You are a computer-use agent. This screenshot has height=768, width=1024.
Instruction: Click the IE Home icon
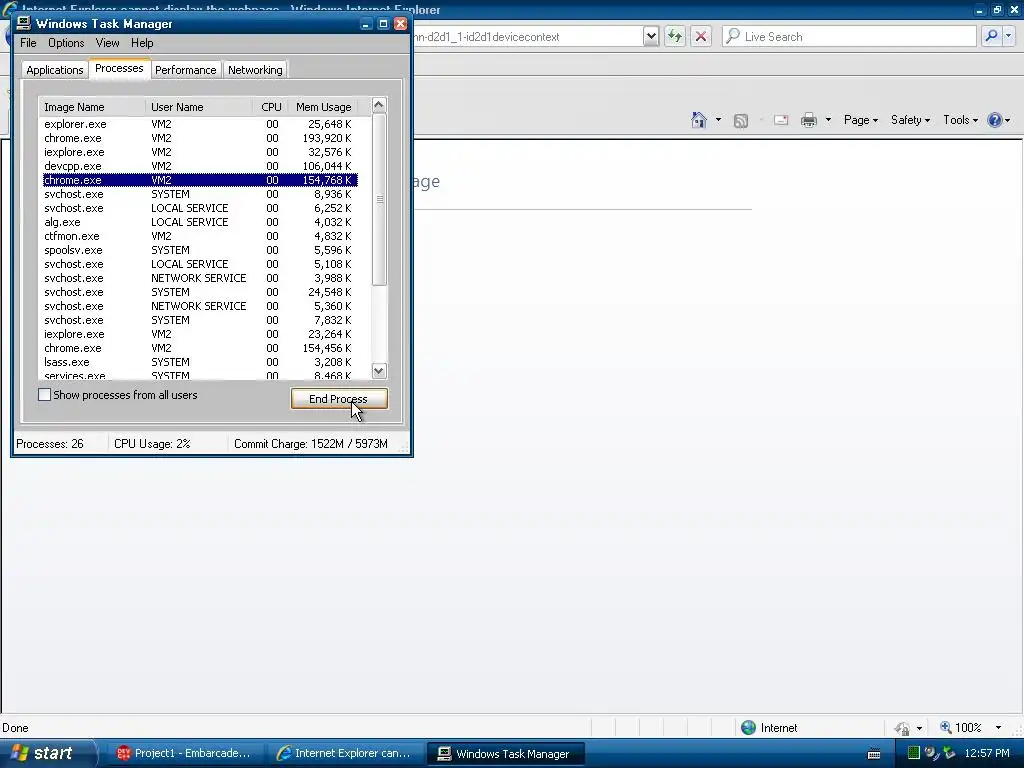pos(699,120)
